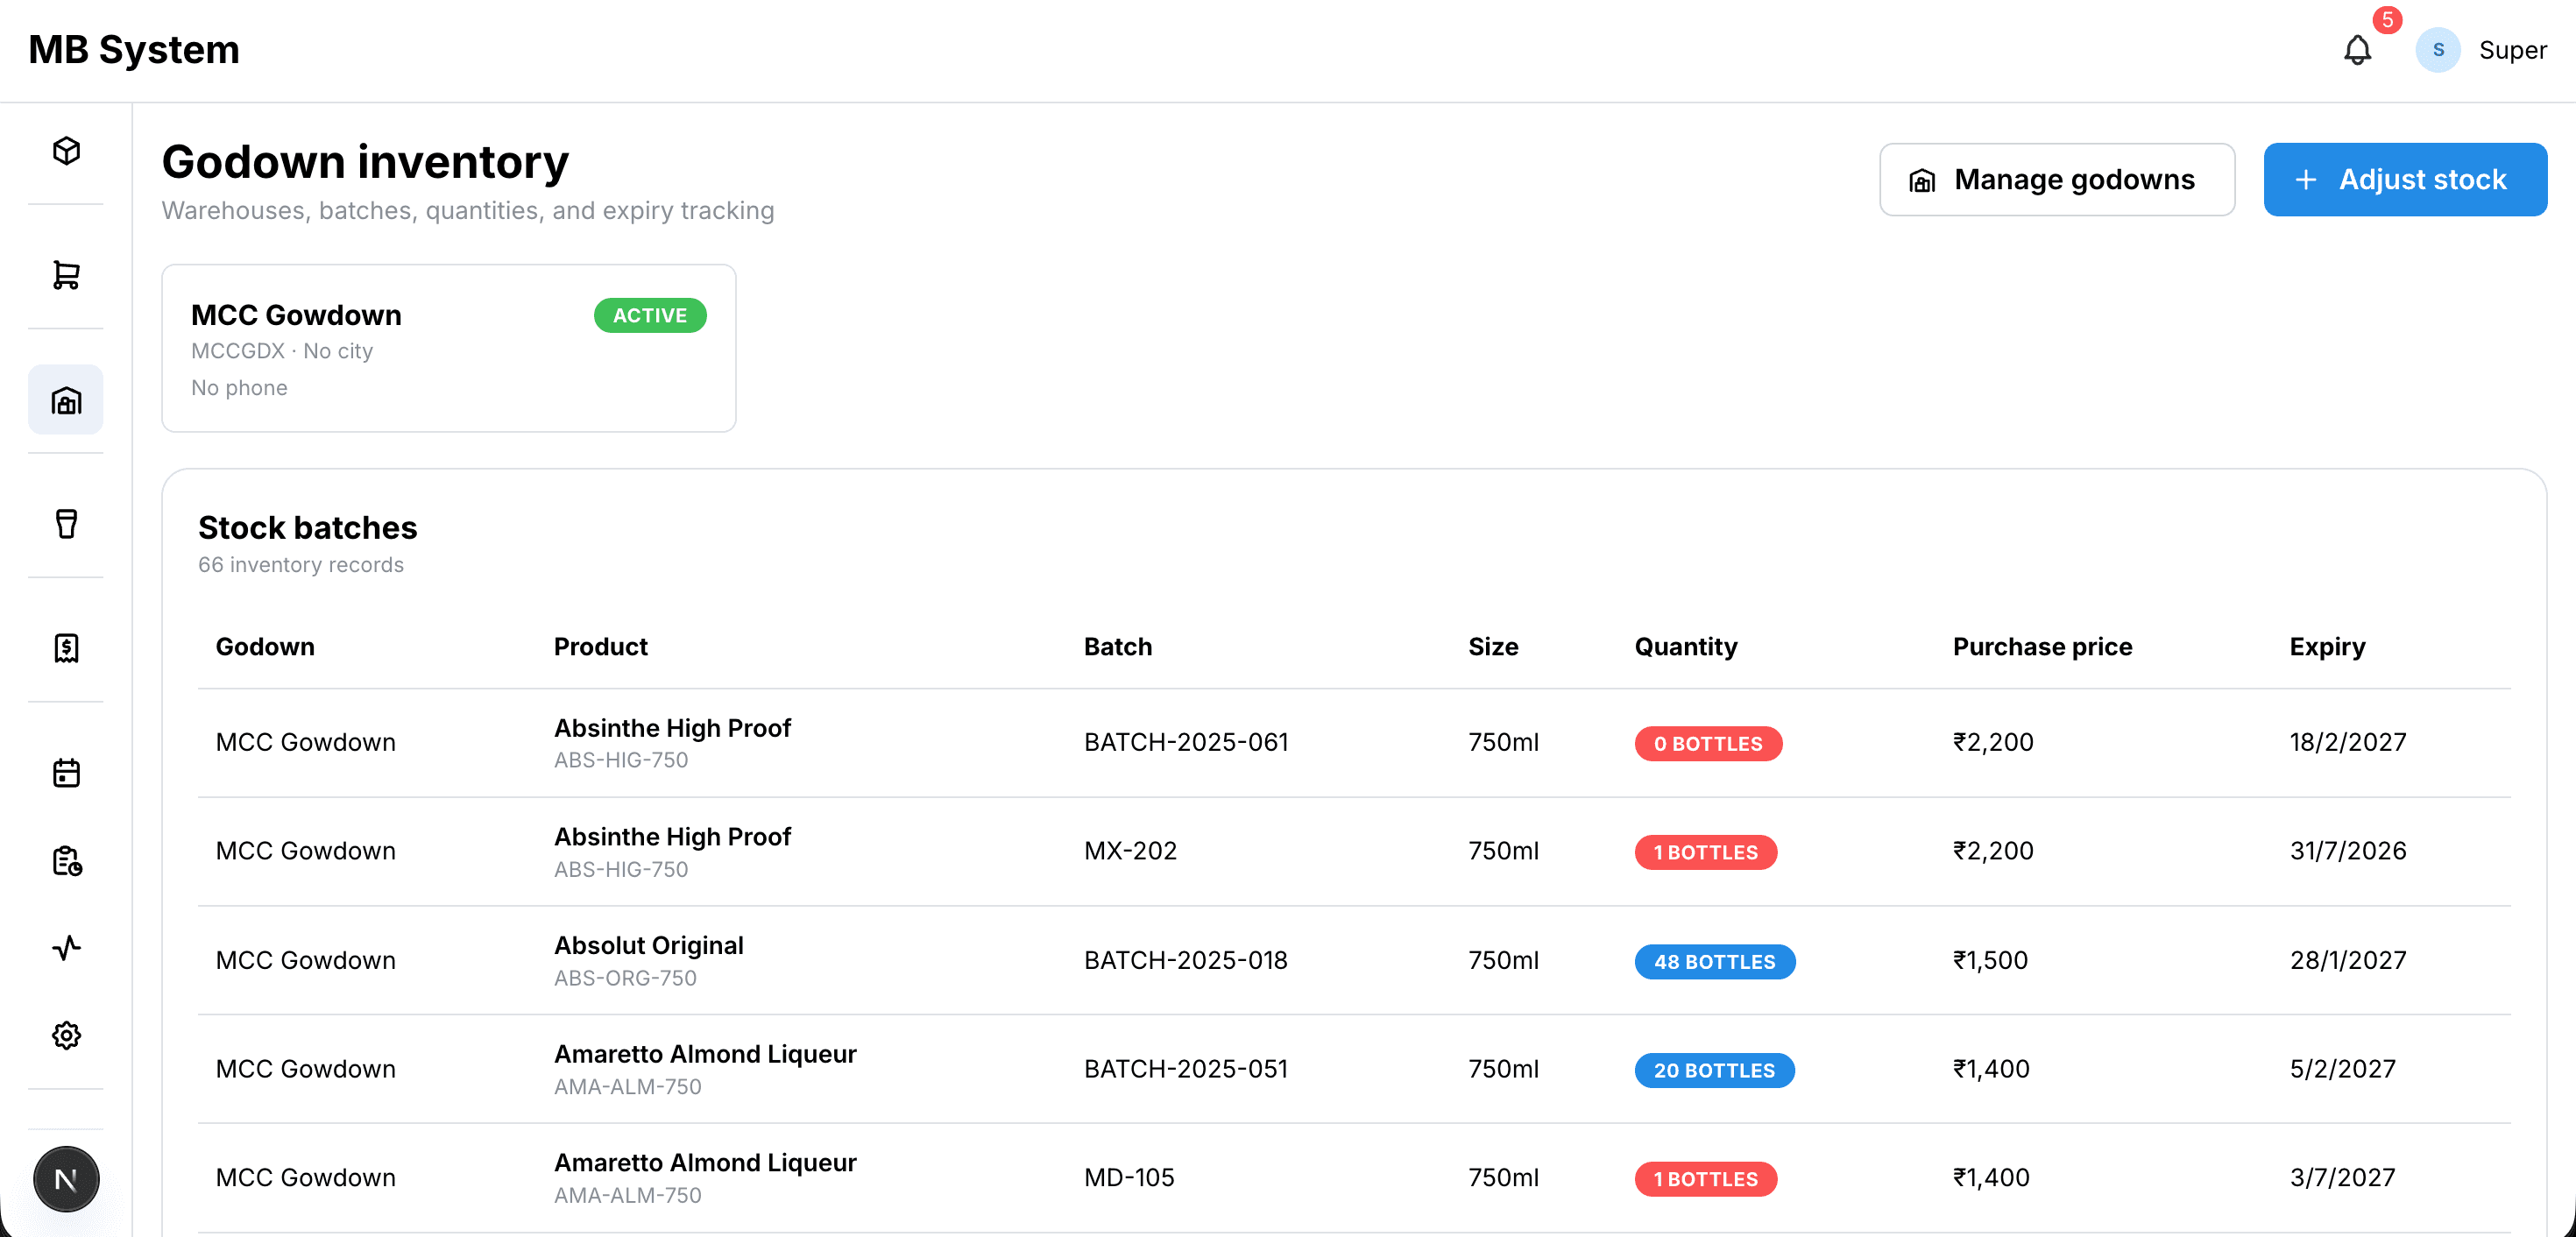The height and width of the screenshot is (1237, 2576).
Task: Click ₹1,400 price in MD-105 row
Action: 1991,1178
